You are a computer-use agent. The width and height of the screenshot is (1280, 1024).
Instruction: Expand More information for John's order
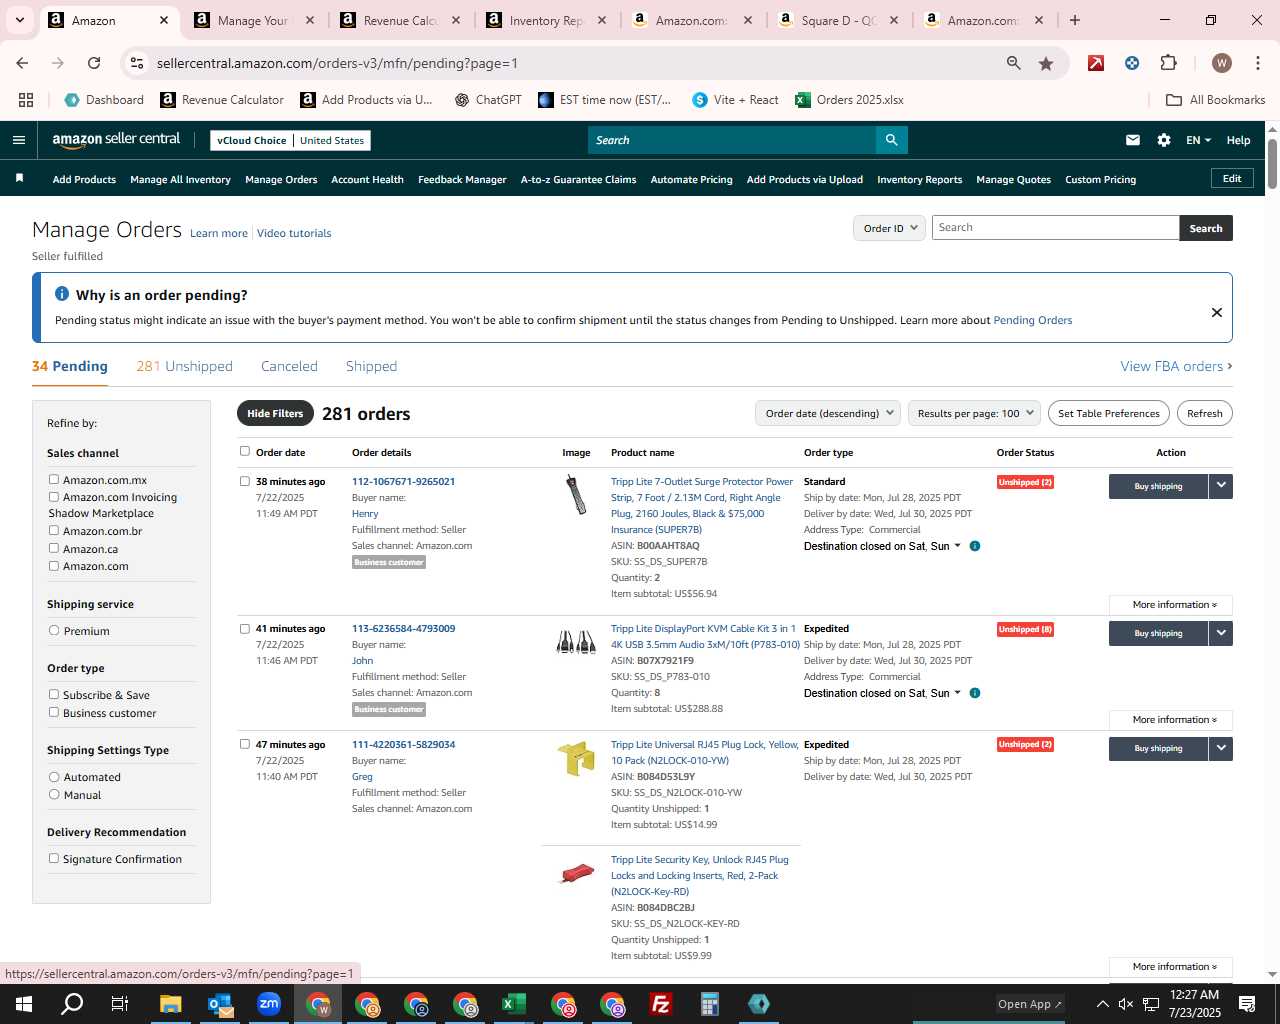(1171, 720)
